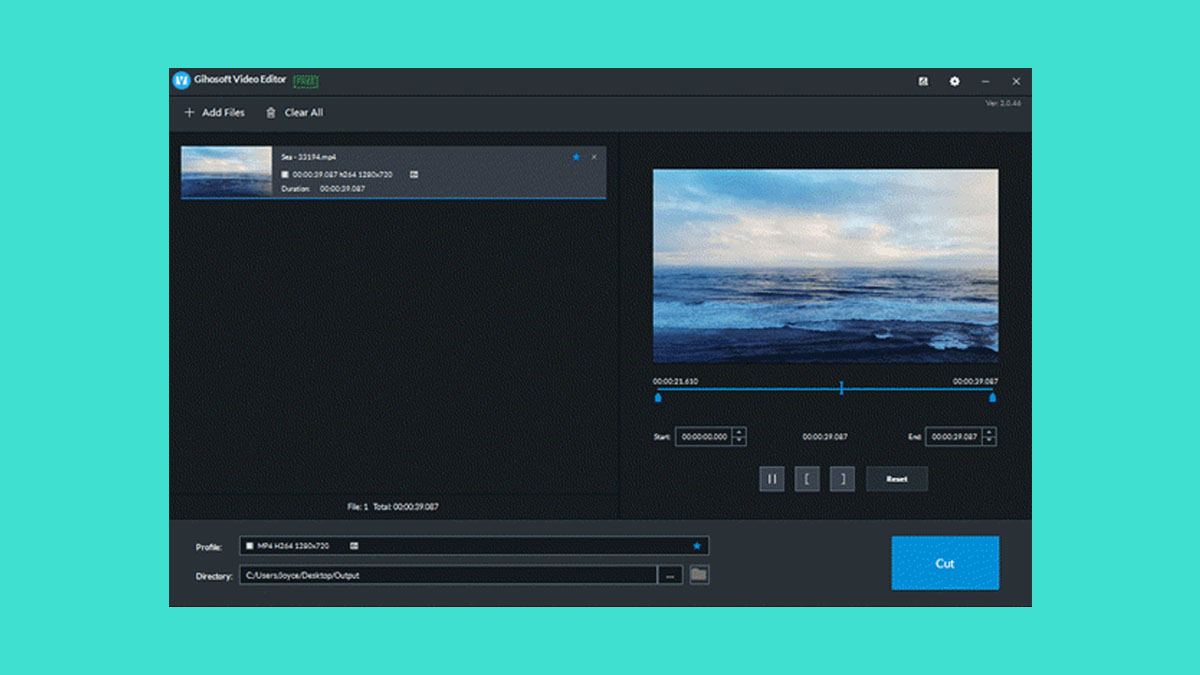Viewport: 1200px width, 675px height.
Task: Increase the Start time with the up stepper
Action: click(738, 432)
